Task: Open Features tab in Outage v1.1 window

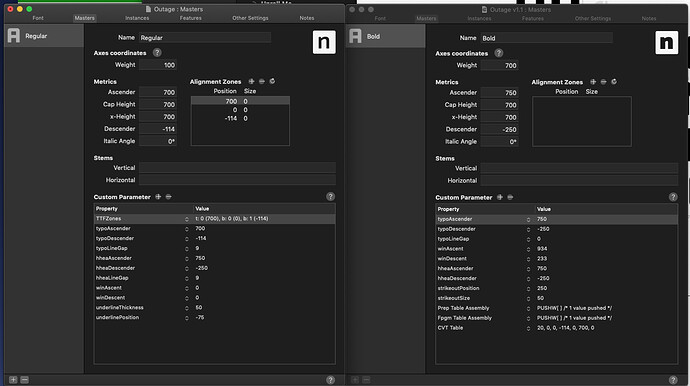Action: pyautogui.click(x=533, y=18)
